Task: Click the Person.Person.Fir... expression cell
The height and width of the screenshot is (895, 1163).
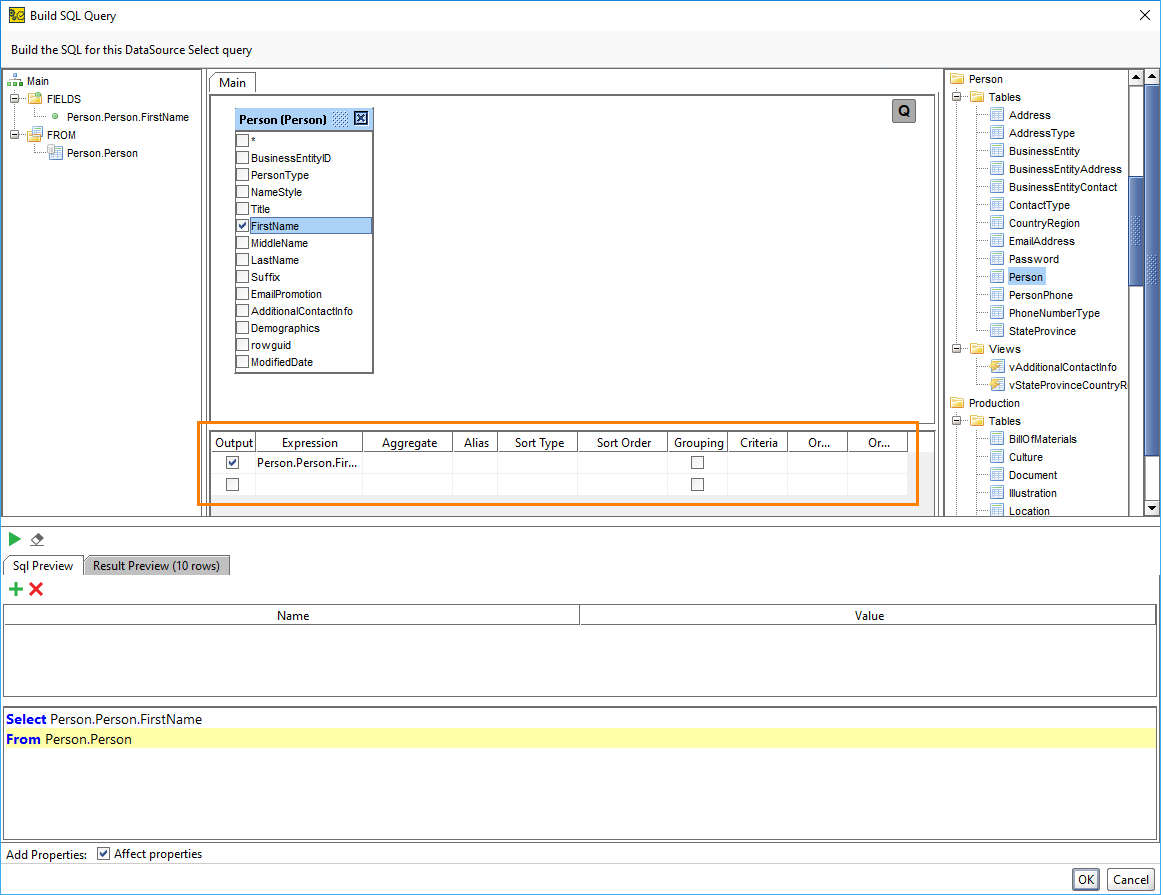Action: point(309,463)
